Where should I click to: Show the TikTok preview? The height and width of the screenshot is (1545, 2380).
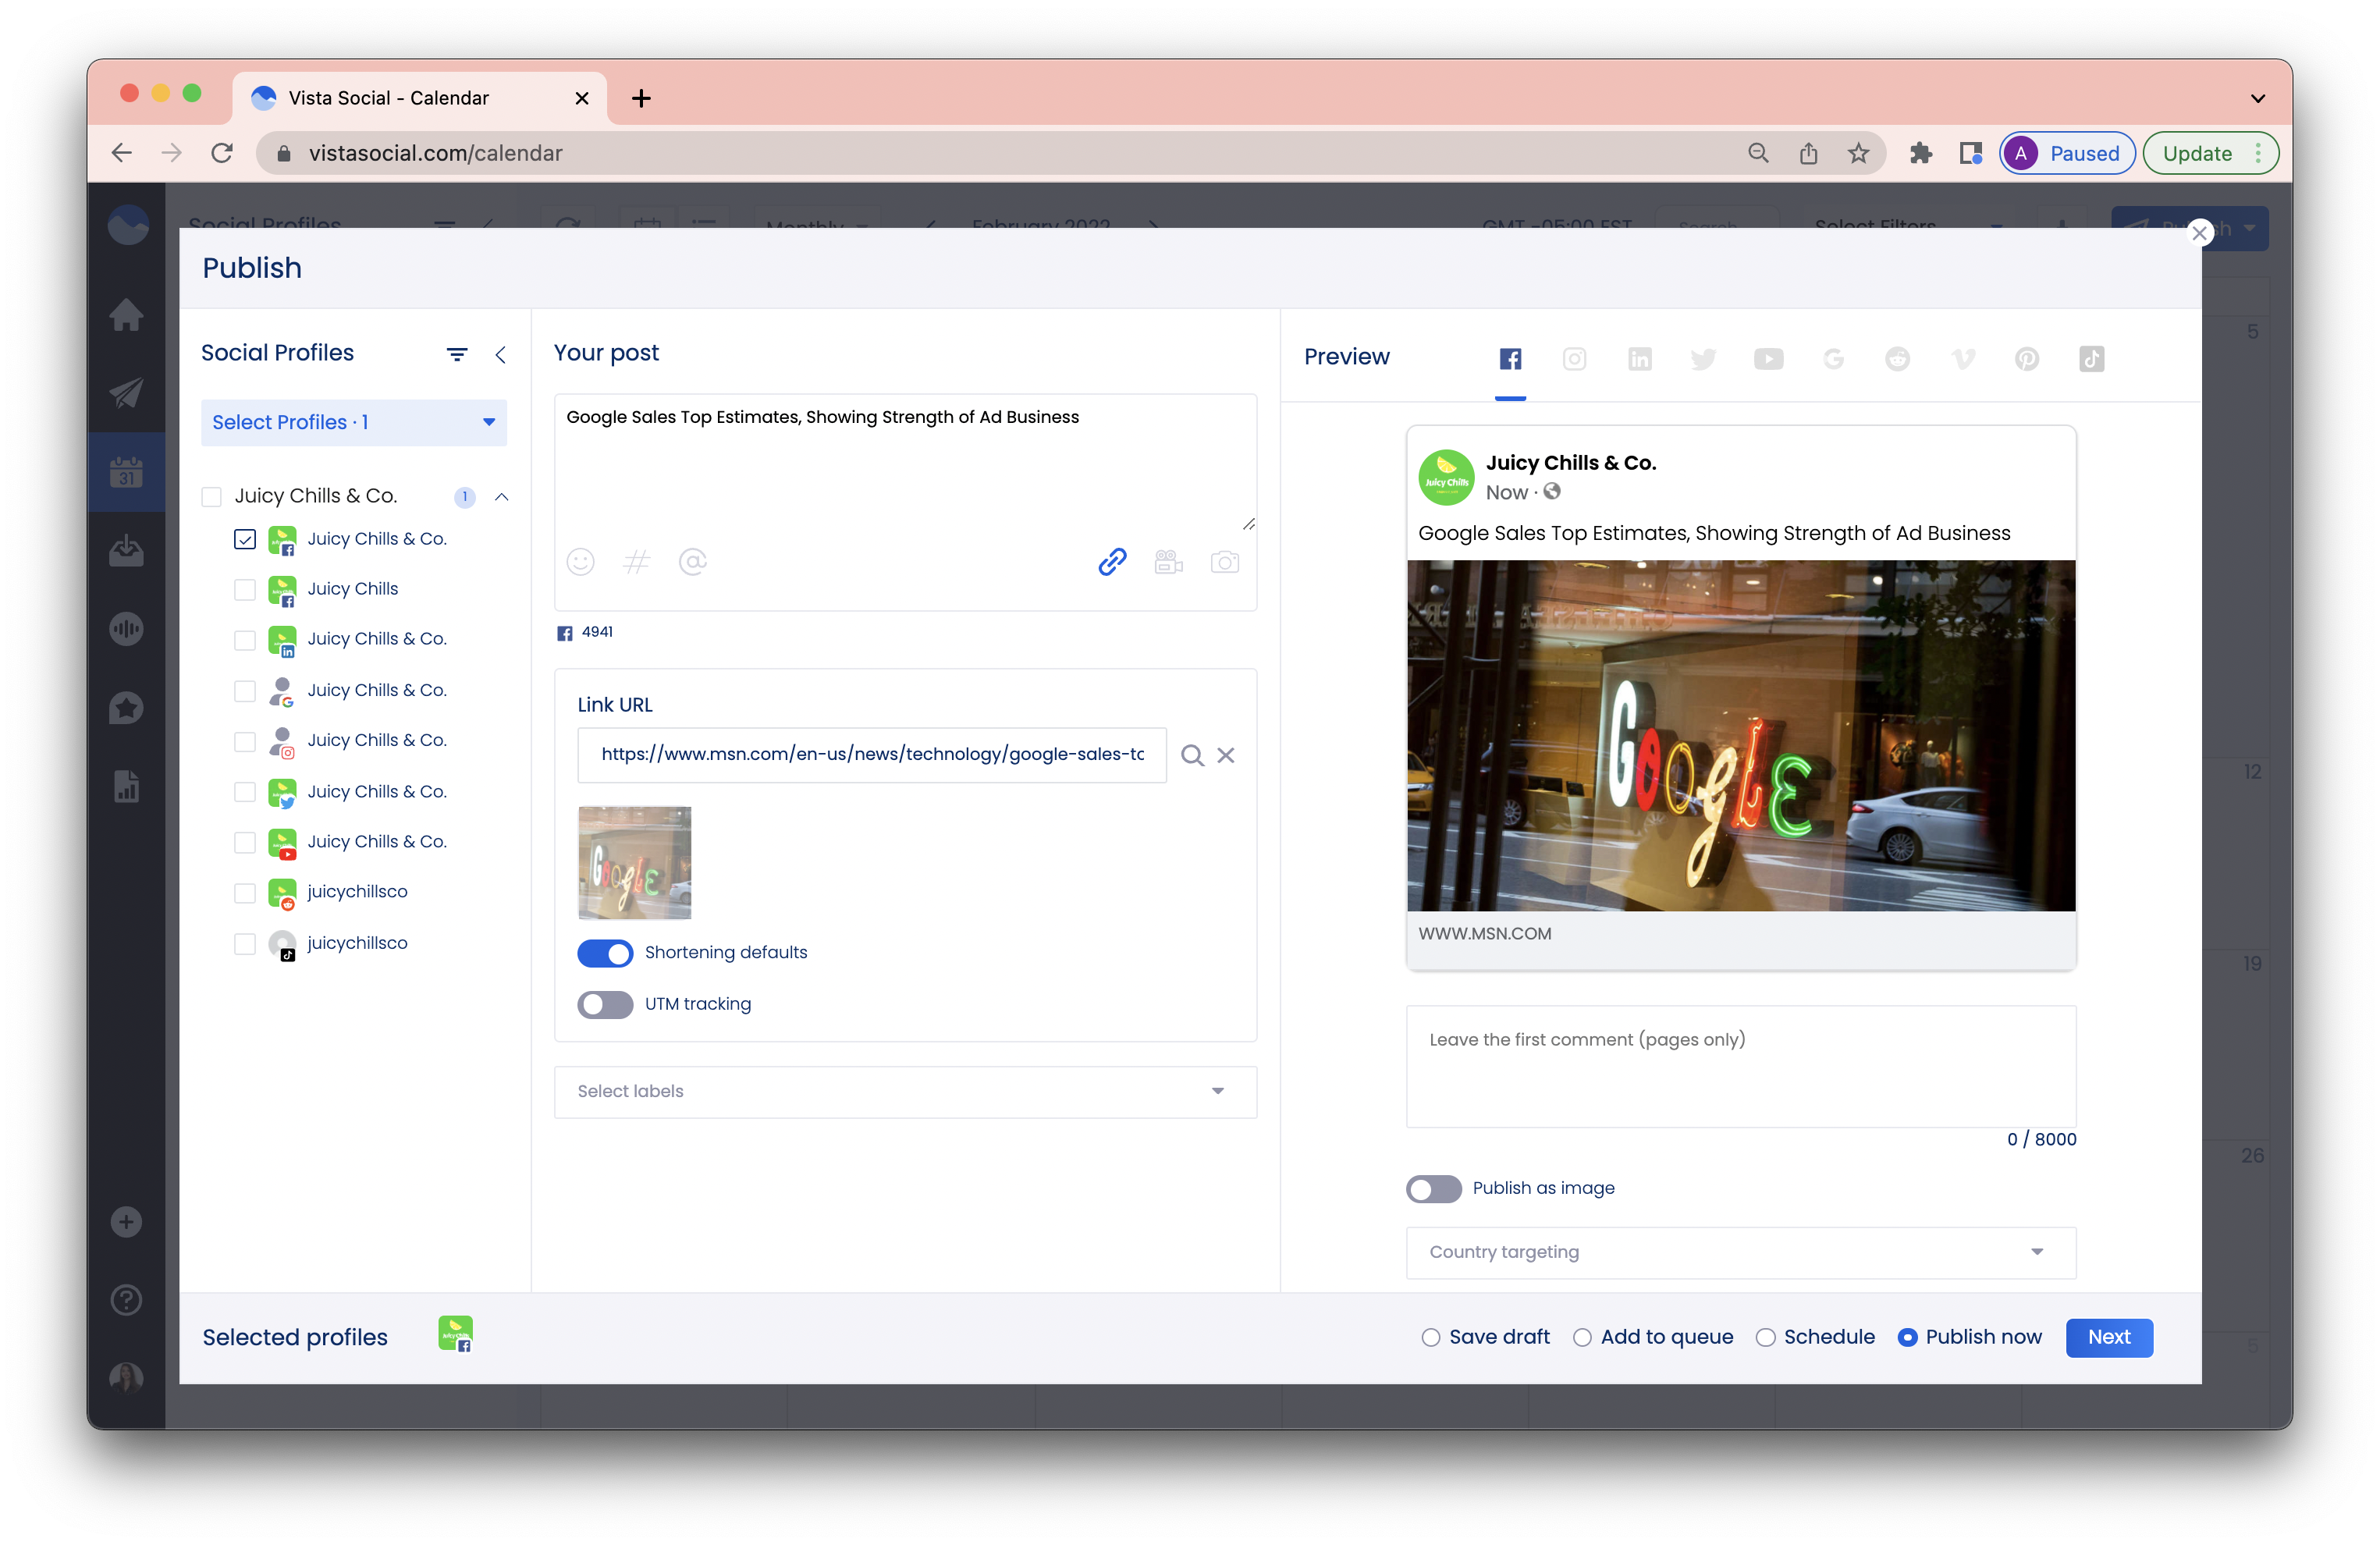(2091, 358)
